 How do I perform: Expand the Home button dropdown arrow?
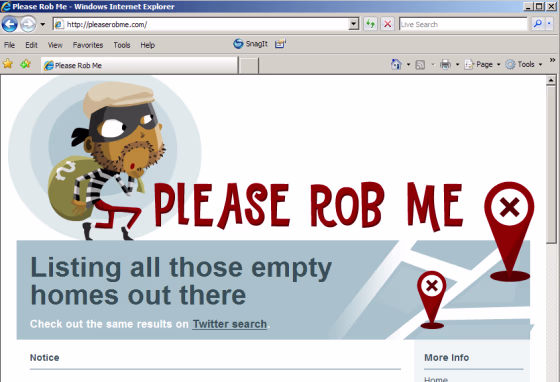(x=408, y=65)
